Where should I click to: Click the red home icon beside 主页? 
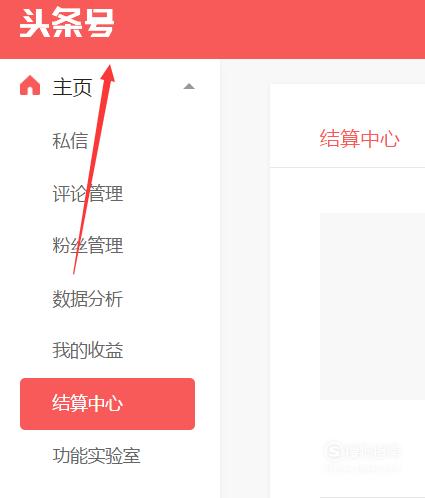tap(30, 85)
